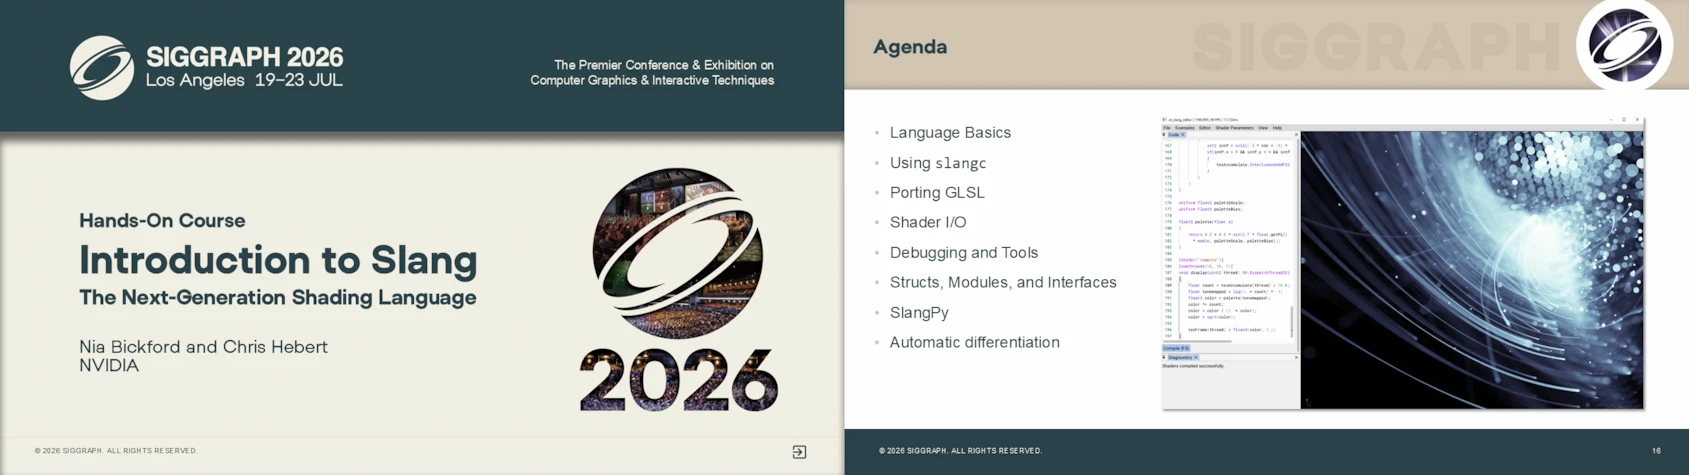The height and width of the screenshot is (475, 1689).
Task: Click the code editor vertical scrollbar
Action: [1293, 322]
